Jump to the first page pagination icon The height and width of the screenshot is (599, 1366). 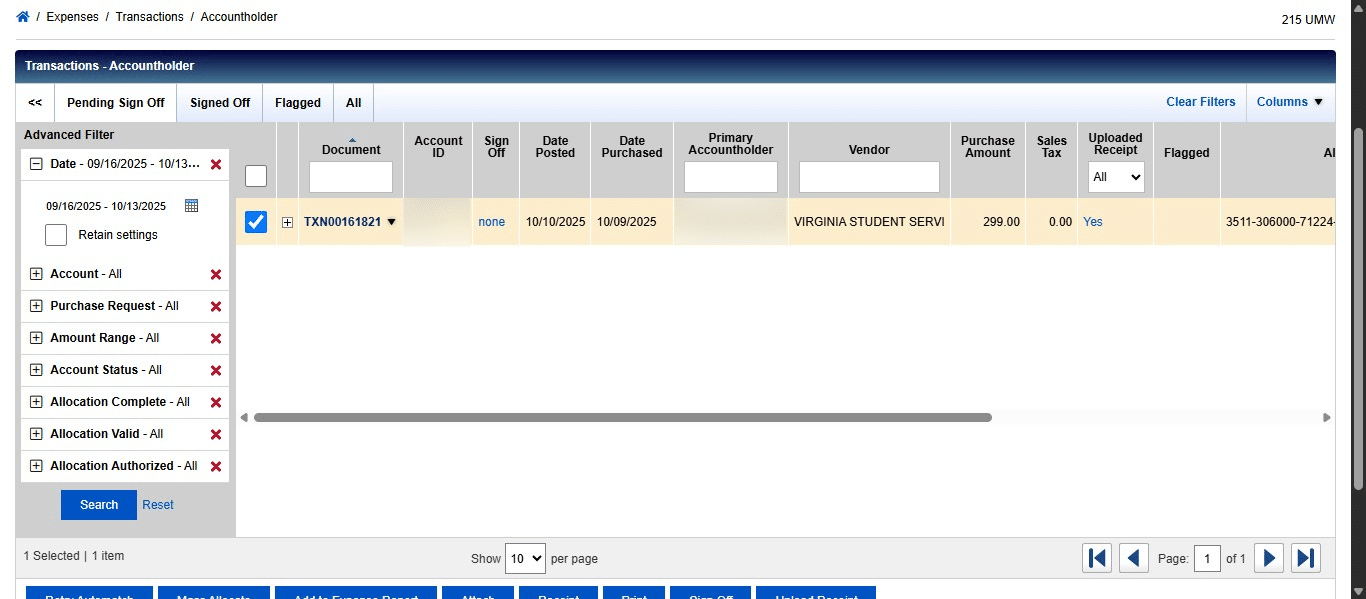click(1096, 558)
